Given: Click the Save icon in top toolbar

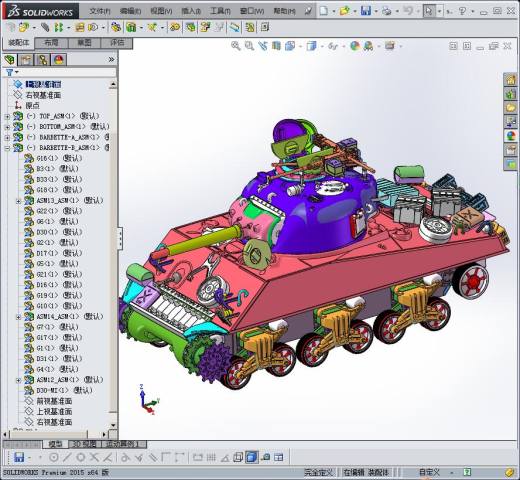Looking at the screenshot, I should (x=366, y=11).
